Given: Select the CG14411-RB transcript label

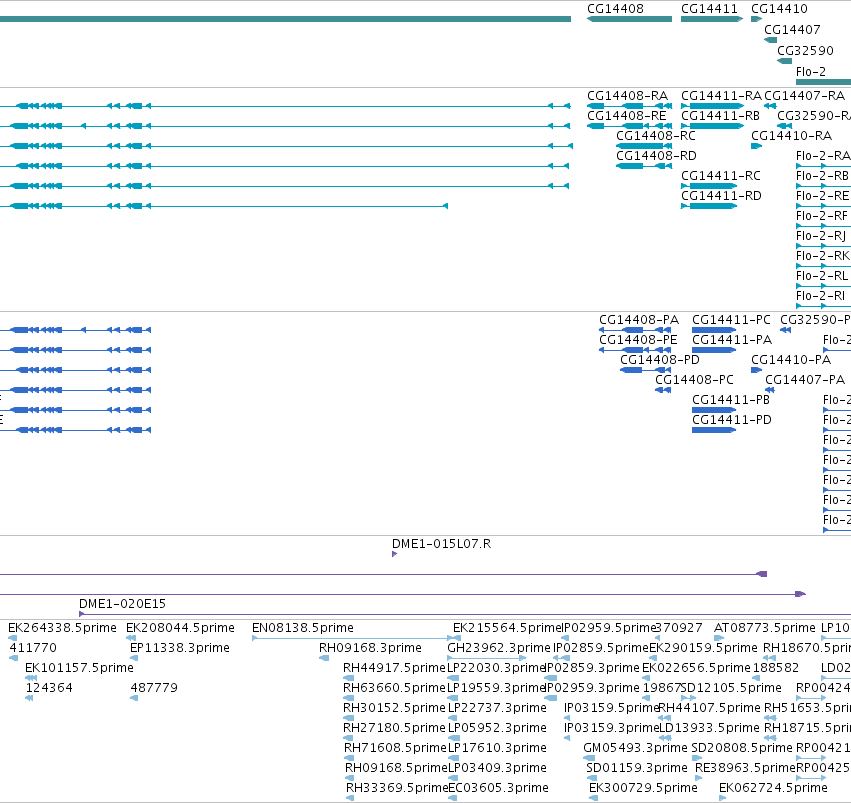Looking at the screenshot, I should coord(720,116).
